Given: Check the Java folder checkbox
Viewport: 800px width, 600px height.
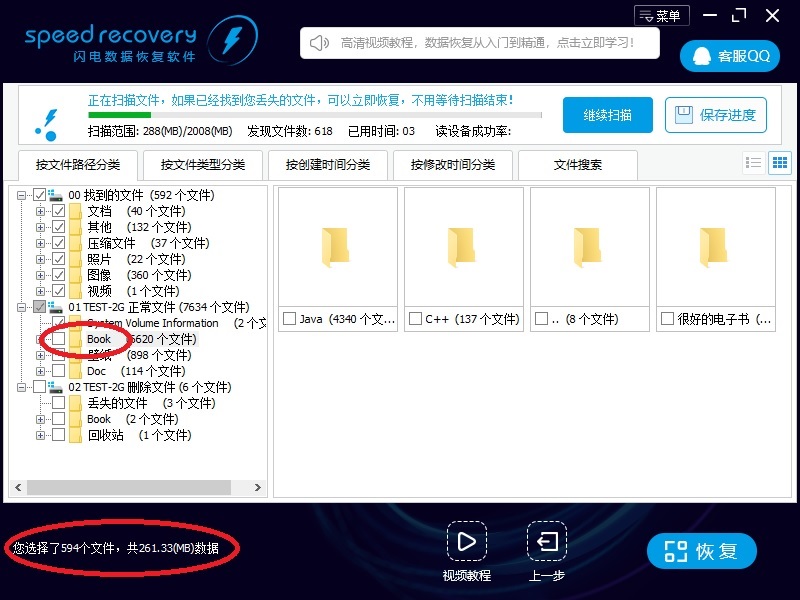Looking at the screenshot, I should coord(289,319).
